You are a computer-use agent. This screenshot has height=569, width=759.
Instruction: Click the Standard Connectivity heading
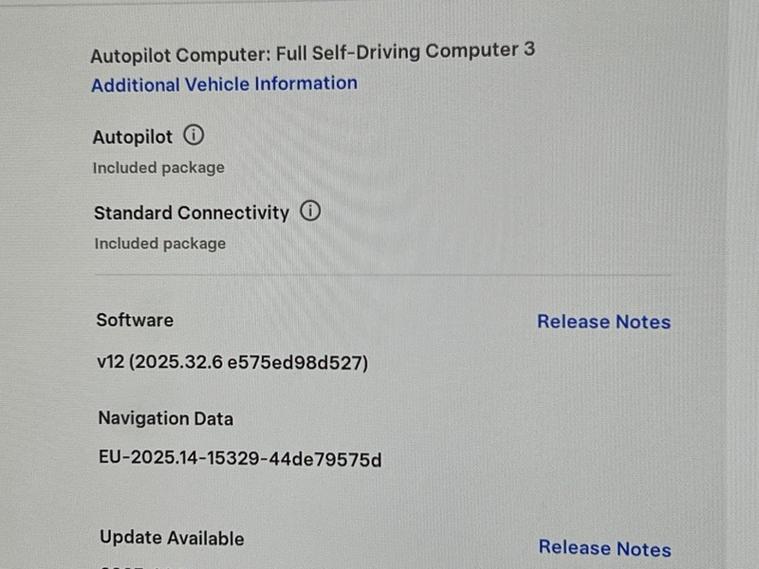[x=192, y=213]
